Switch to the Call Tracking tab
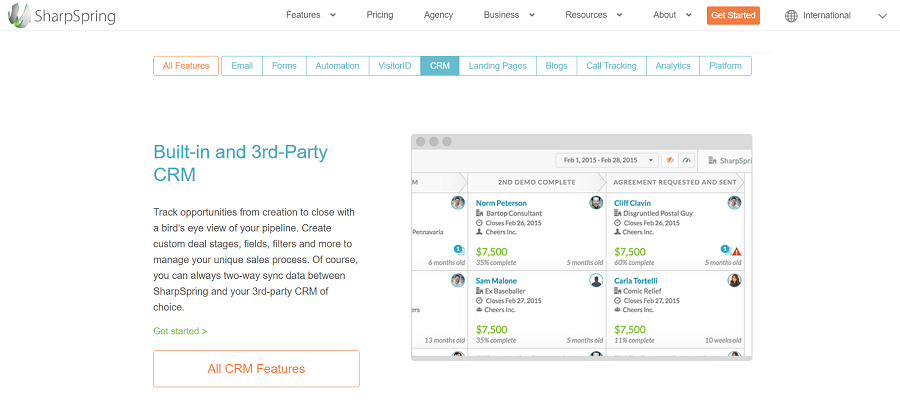The width and height of the screenshot is (900, 409). click(611, 66)
